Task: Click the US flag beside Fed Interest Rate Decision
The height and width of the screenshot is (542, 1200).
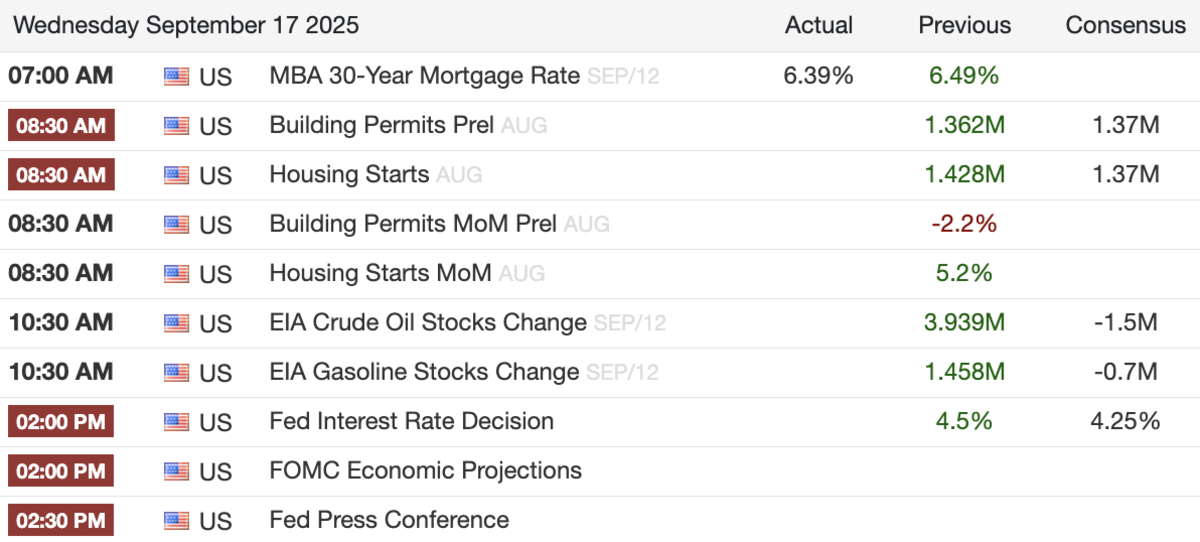Action: tap(176, 422)
